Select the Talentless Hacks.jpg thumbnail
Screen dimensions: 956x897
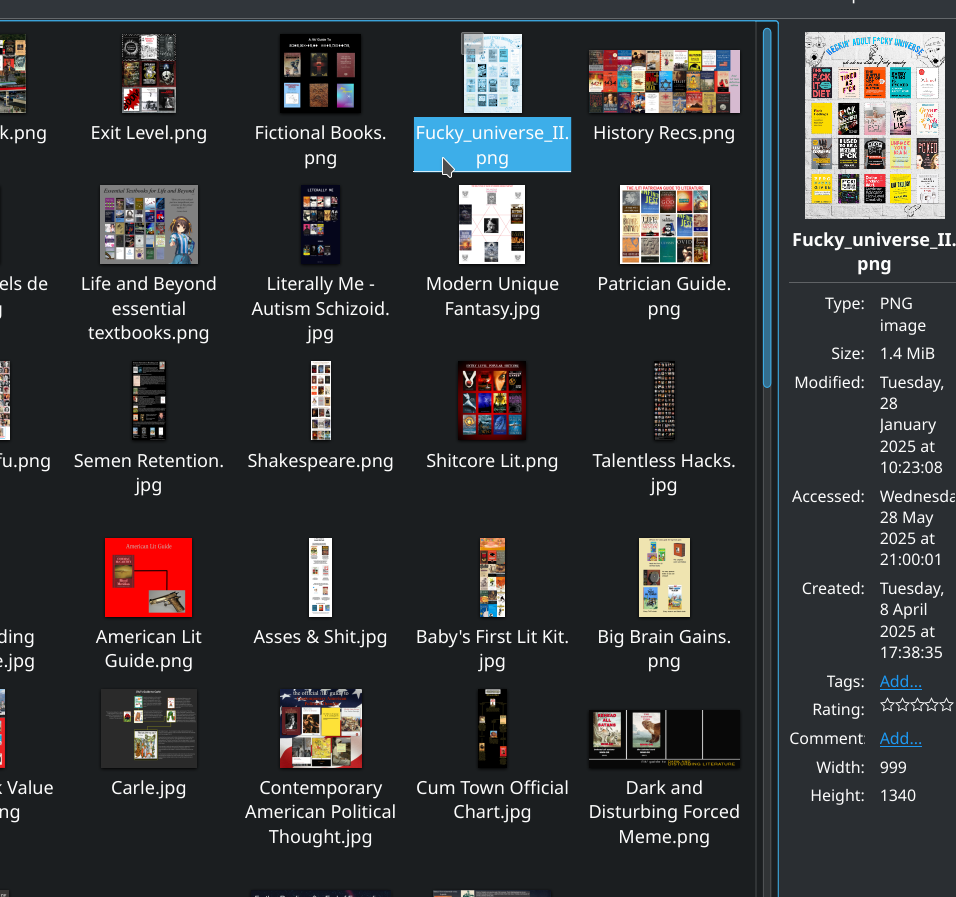[664, 401]
